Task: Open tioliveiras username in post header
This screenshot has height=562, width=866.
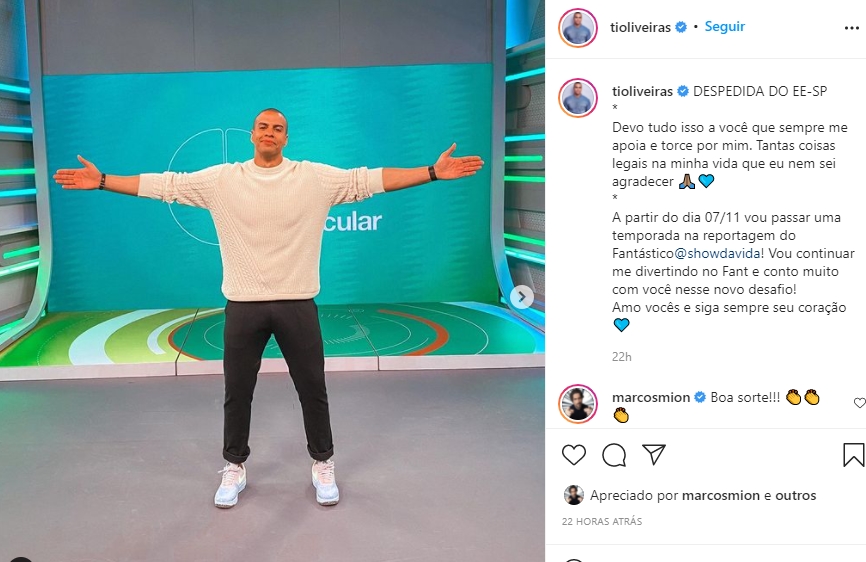Action: pyautogui.click(x=640, y=27)
